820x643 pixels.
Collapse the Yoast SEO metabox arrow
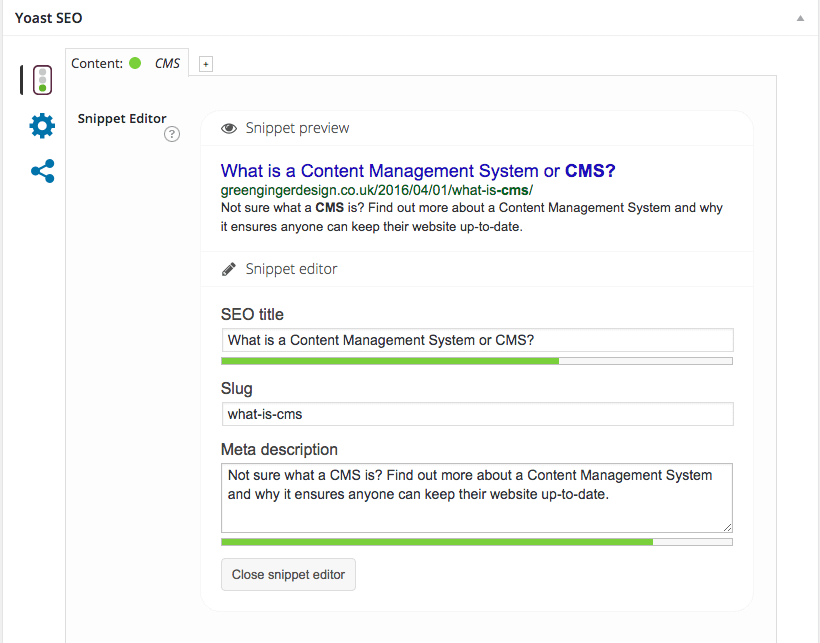click(800, 18)
